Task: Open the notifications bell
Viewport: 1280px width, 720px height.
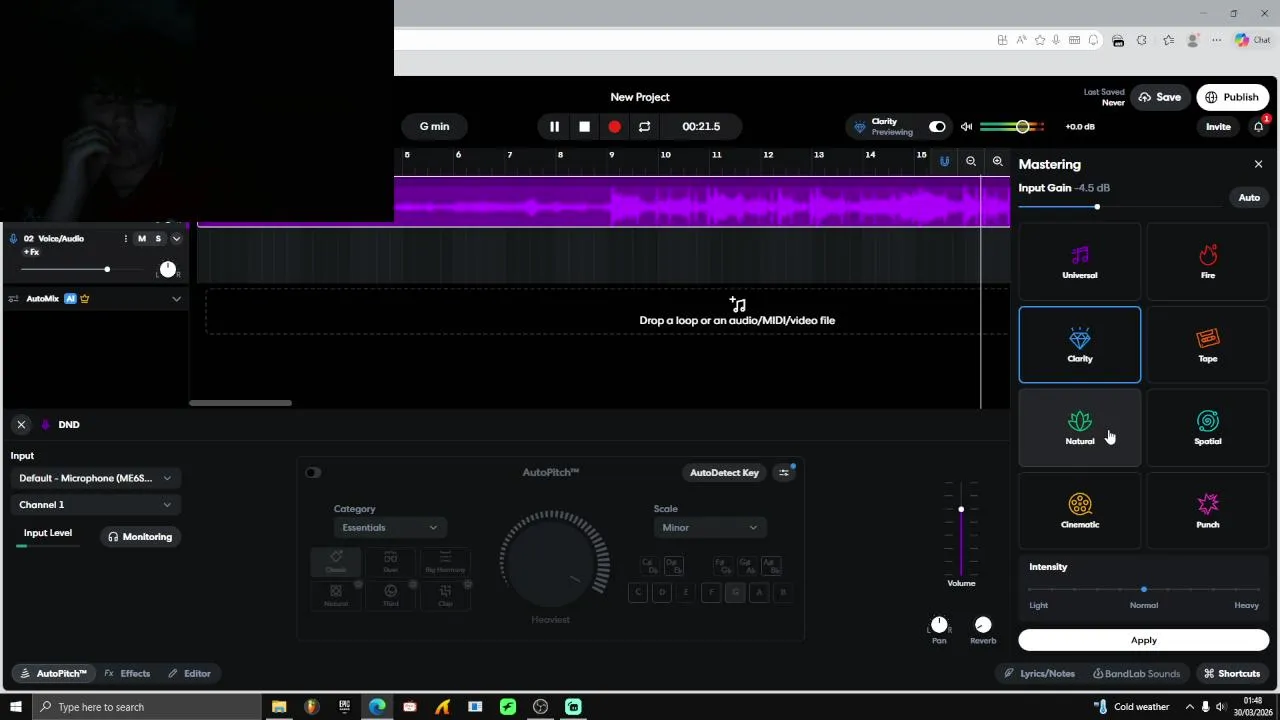Action: point(1259,127)
